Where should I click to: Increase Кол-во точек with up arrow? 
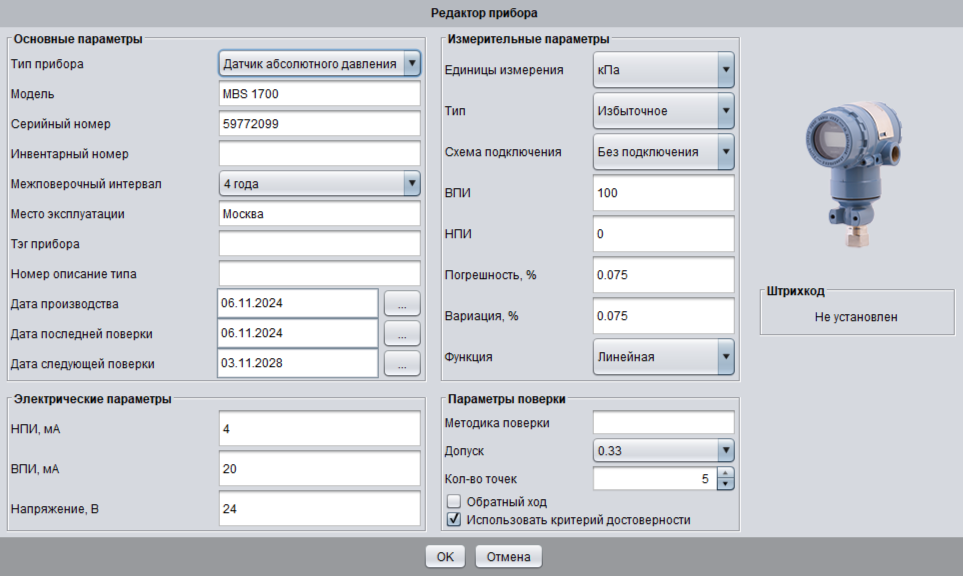pos(726,473)
